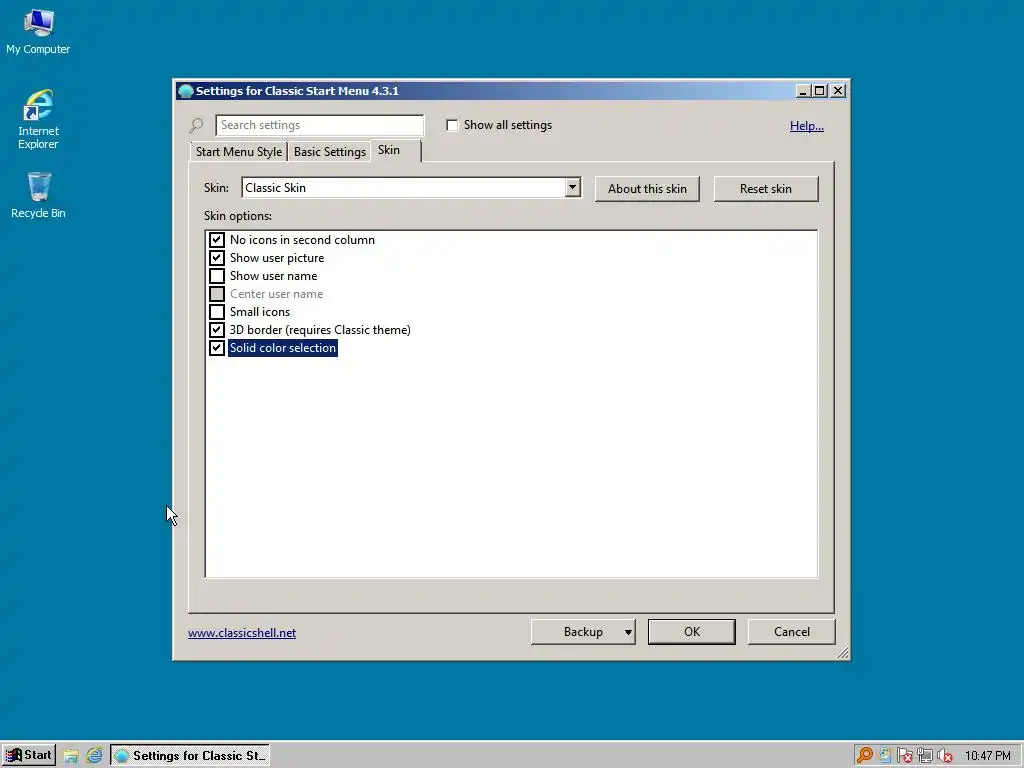
Task: Open the Skin dropdown arrow
Action: point(573,187)
